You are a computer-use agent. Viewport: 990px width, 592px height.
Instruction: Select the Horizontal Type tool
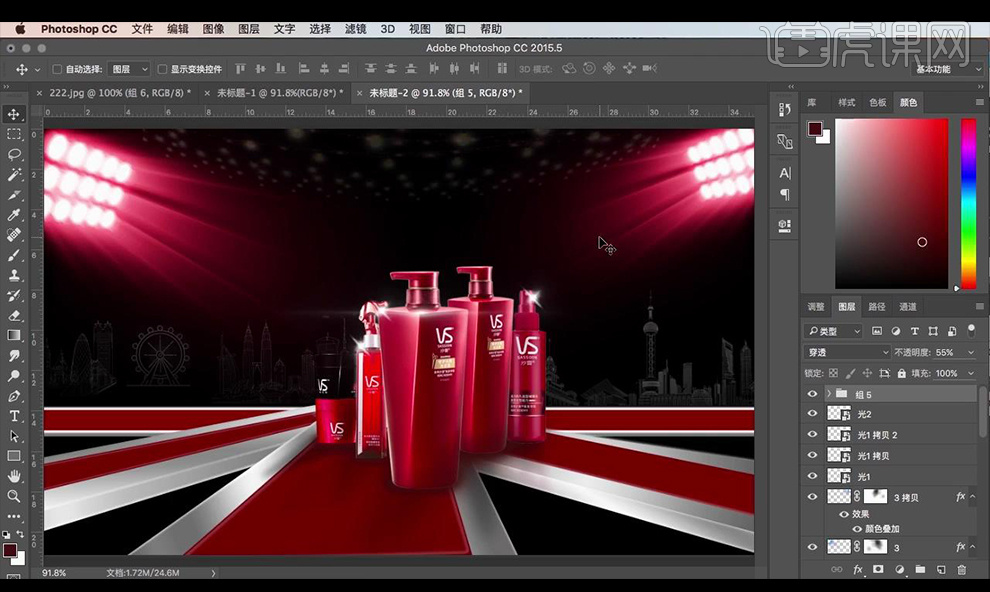click(14, 416)
